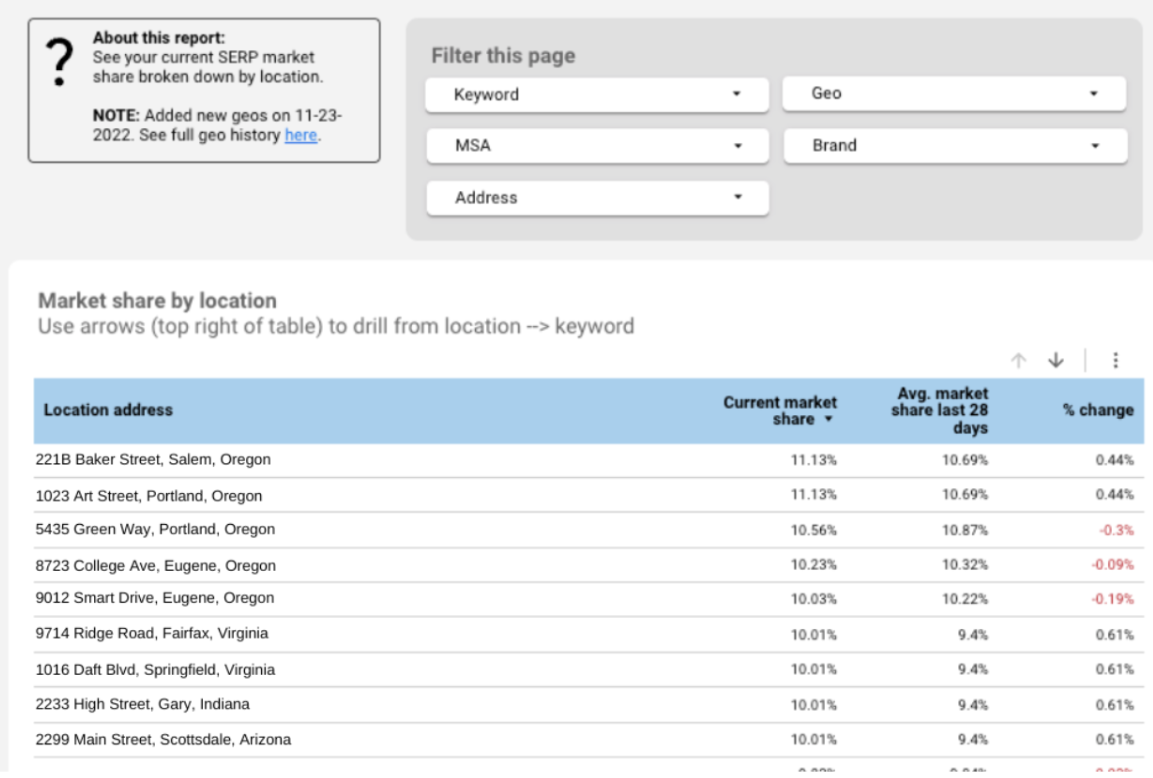
Task: Sort table by the % change column
Action: click(1097, 410)
